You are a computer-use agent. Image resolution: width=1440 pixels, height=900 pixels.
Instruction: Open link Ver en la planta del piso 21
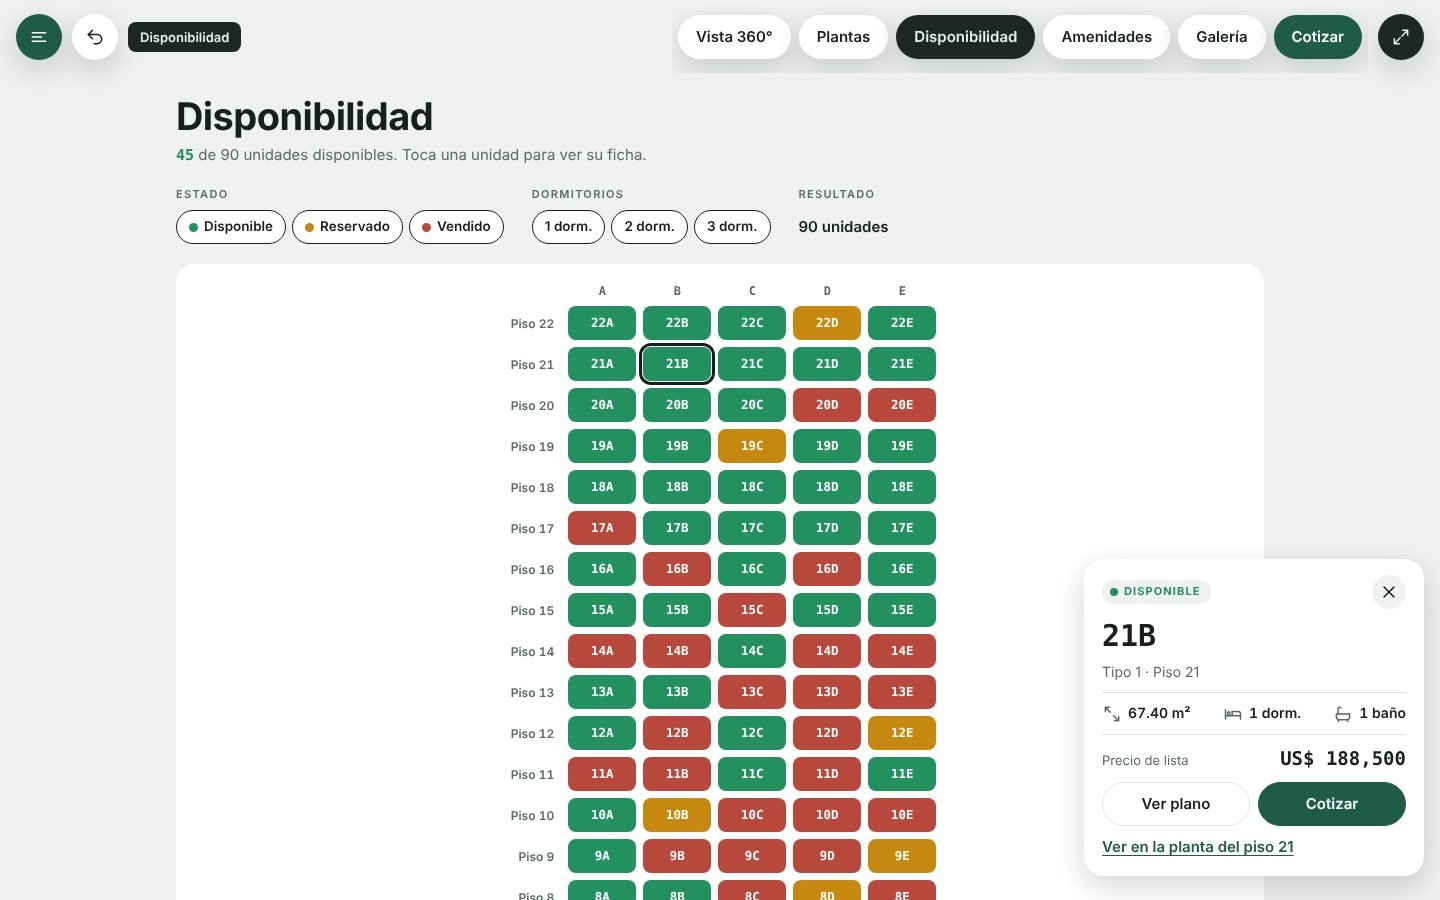click(x=1198, y=847)
